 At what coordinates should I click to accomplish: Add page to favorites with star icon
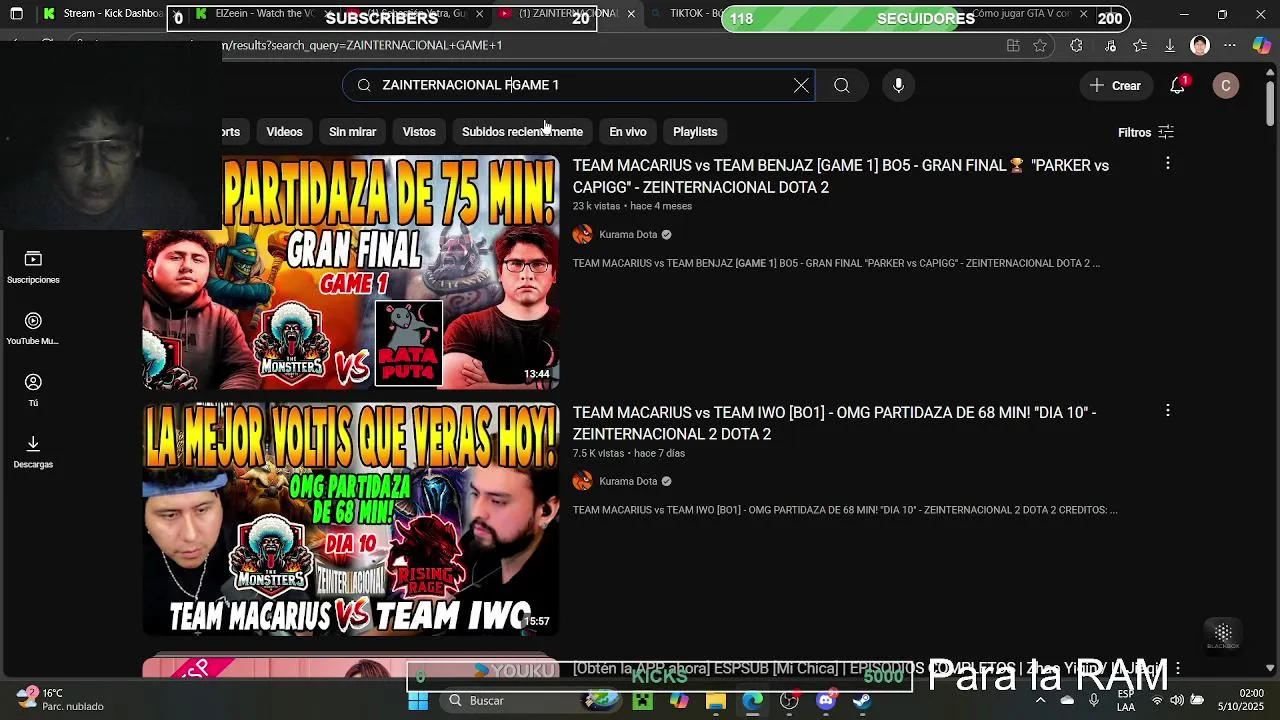(1040, 46)
